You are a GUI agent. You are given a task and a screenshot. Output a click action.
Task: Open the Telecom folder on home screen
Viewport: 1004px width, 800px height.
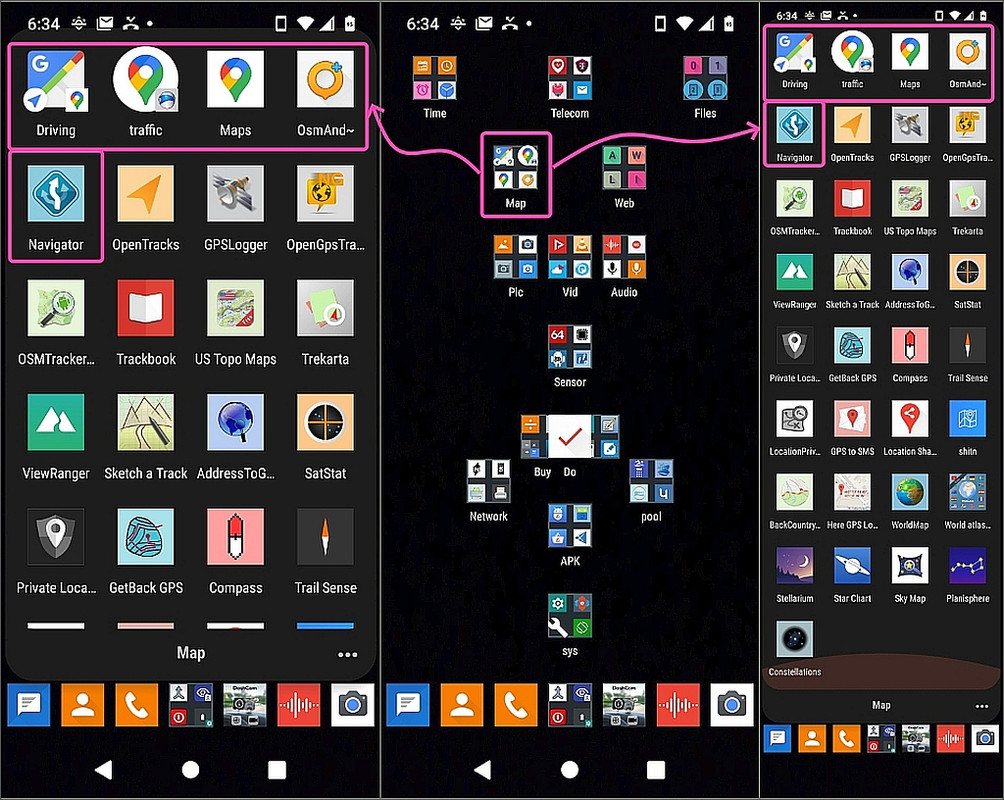[569, 78]
